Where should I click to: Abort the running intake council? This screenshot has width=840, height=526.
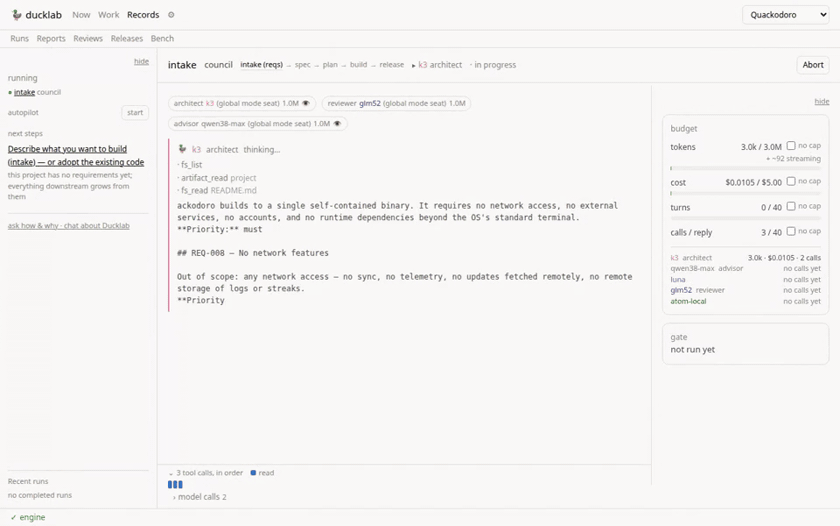tap(813, 65)
